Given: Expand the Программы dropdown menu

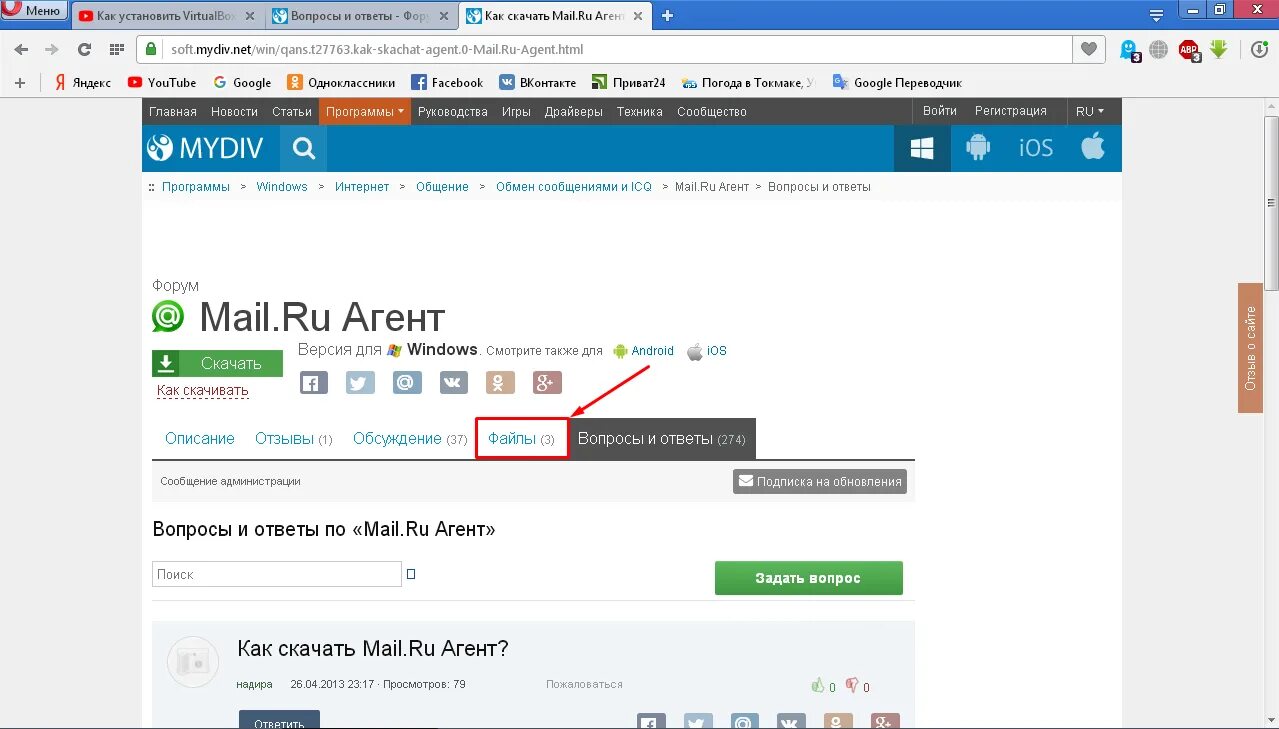Looking at the screenshot, I should (365, 111).
